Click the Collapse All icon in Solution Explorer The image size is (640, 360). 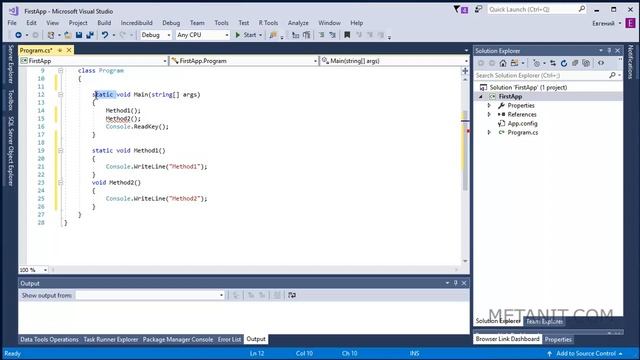pos(575,63)
